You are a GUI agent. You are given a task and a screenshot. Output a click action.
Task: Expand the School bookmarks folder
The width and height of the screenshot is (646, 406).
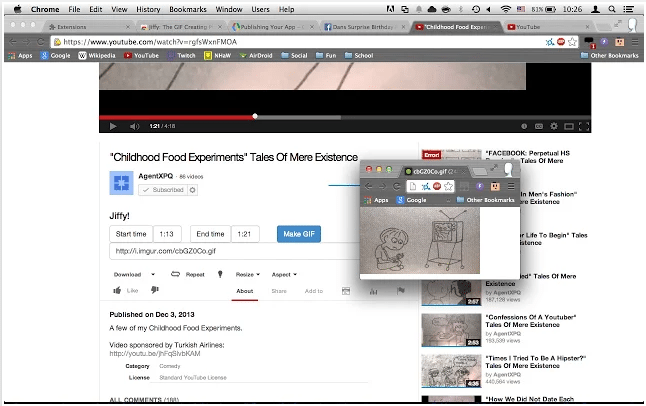point(359,55)
